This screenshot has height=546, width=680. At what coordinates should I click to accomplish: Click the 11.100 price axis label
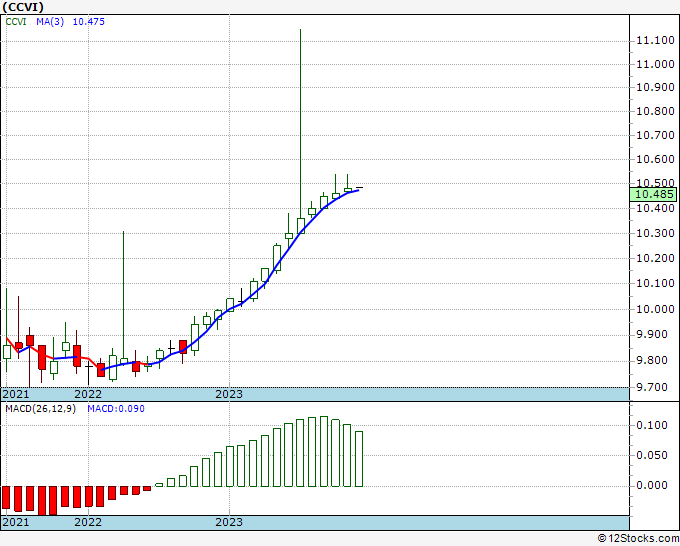655,41
